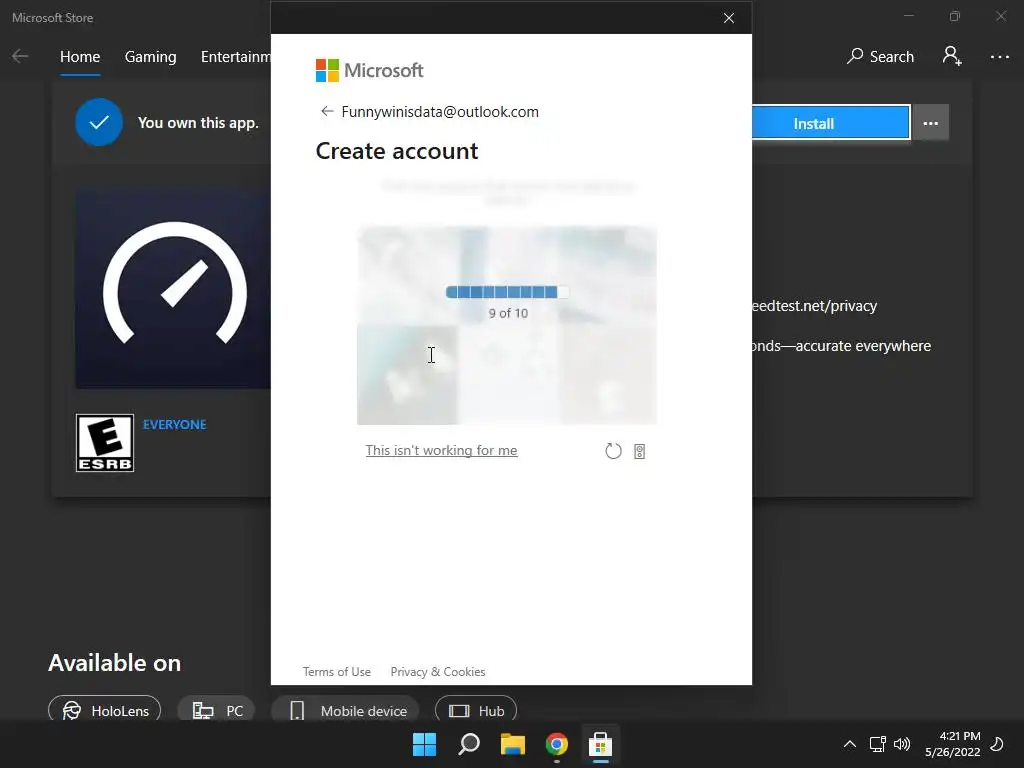Open File Explorer from the taskbar
Screen dimensions: 1024x768
[513, 744]
